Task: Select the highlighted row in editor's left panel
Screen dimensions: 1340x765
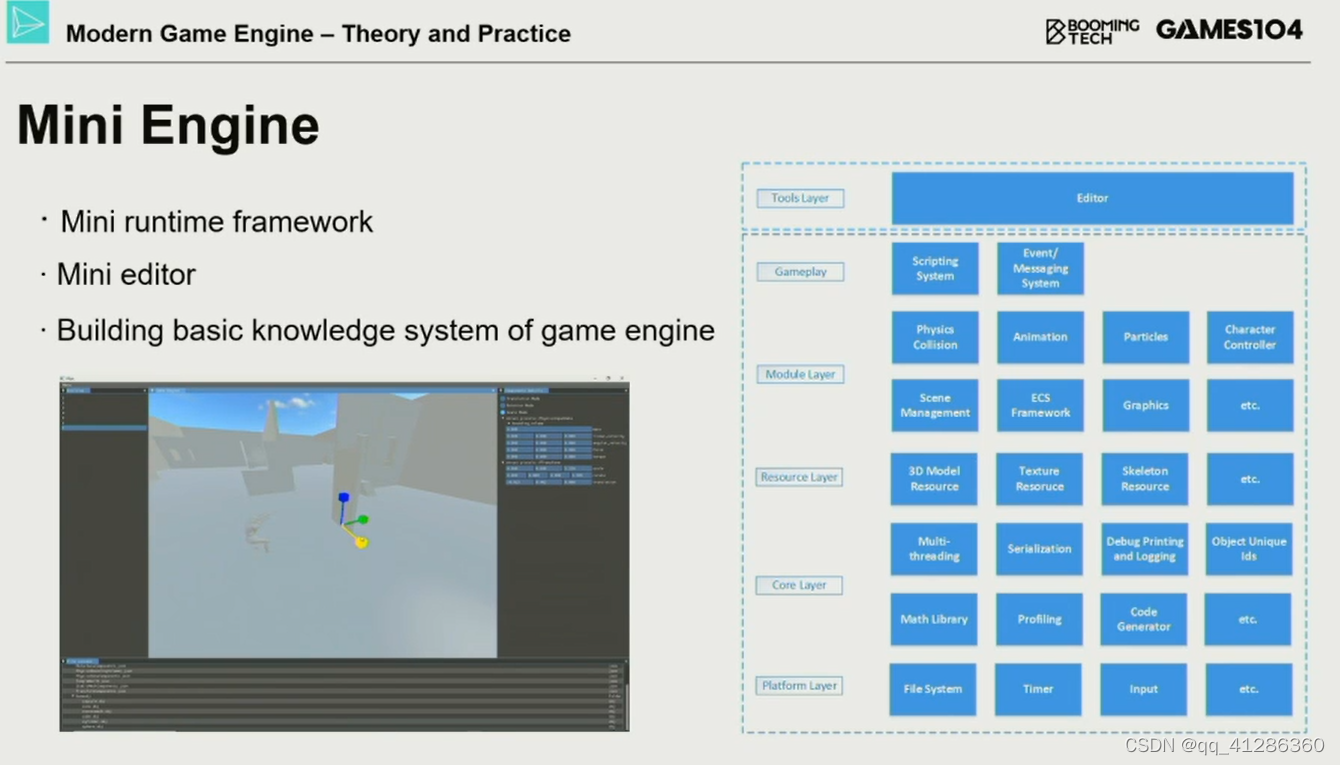Action: 104,428
